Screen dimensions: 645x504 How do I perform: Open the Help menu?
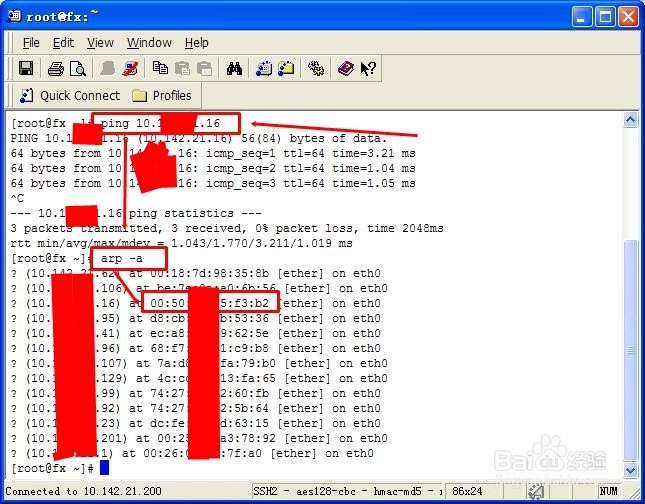pos(196,43)
